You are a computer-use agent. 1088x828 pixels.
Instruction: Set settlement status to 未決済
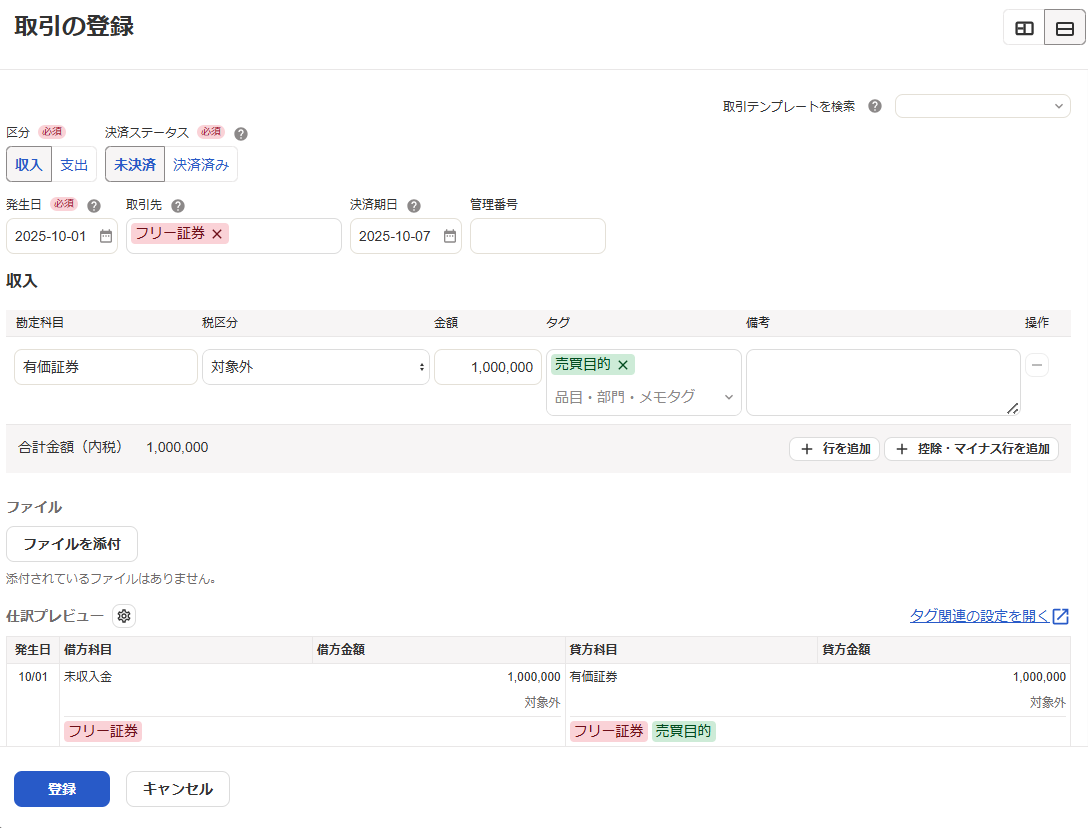135,164
